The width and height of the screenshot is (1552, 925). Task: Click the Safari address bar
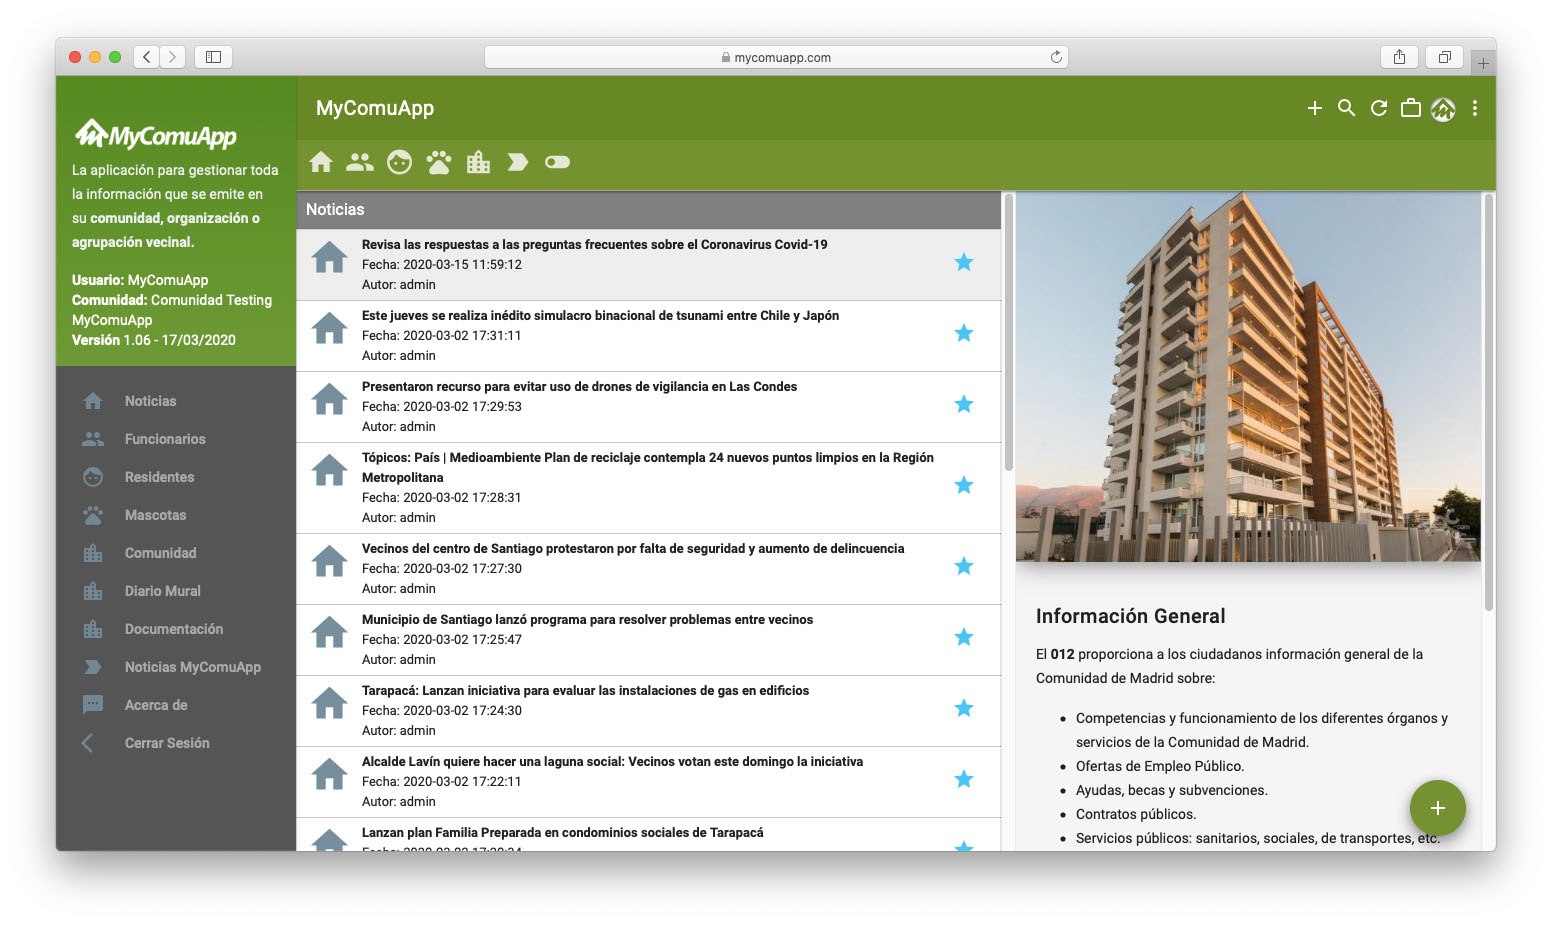click(776, 57)
